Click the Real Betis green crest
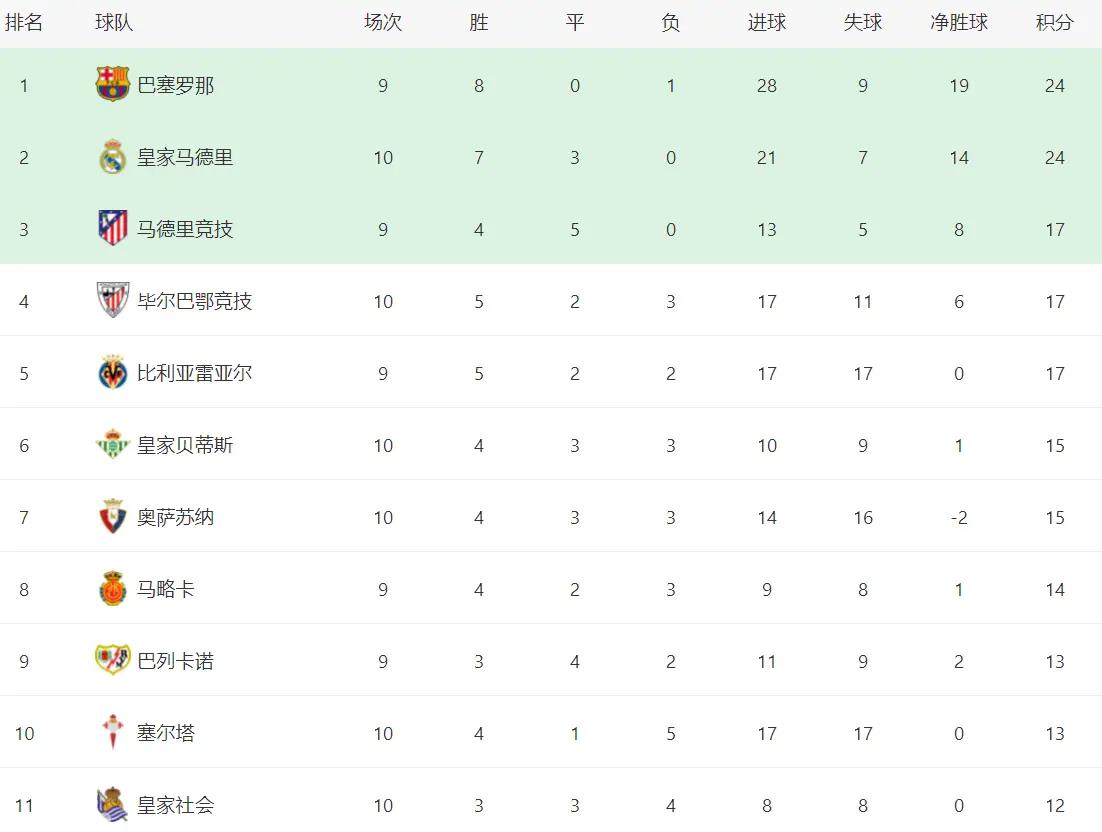This screenshot has height=832, width=1102. tap(112, 445)
